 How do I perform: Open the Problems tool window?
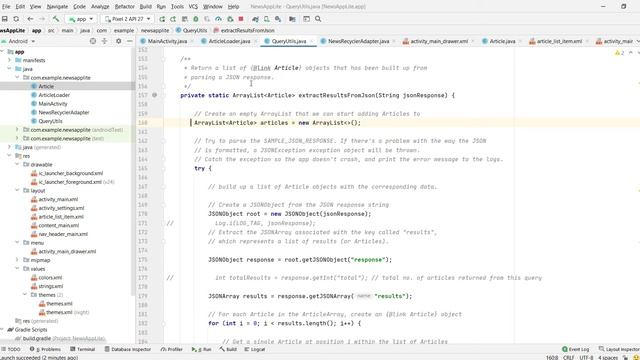45,349
